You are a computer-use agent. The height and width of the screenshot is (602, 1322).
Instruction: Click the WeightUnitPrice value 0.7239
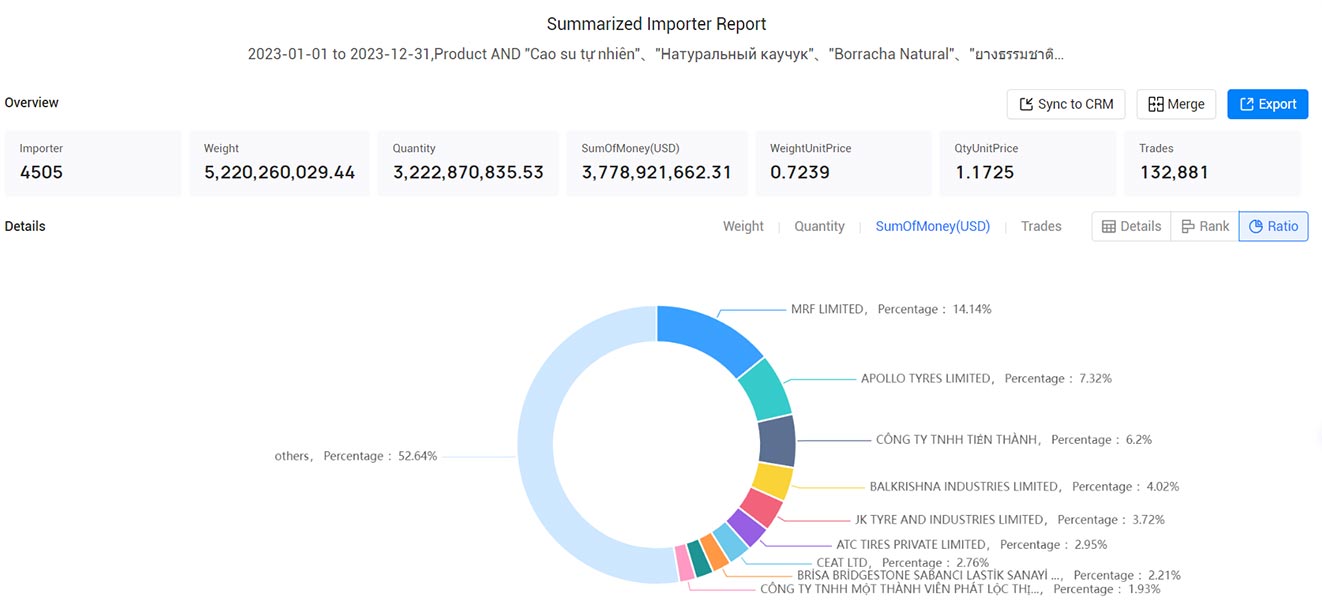coord(799,172)
